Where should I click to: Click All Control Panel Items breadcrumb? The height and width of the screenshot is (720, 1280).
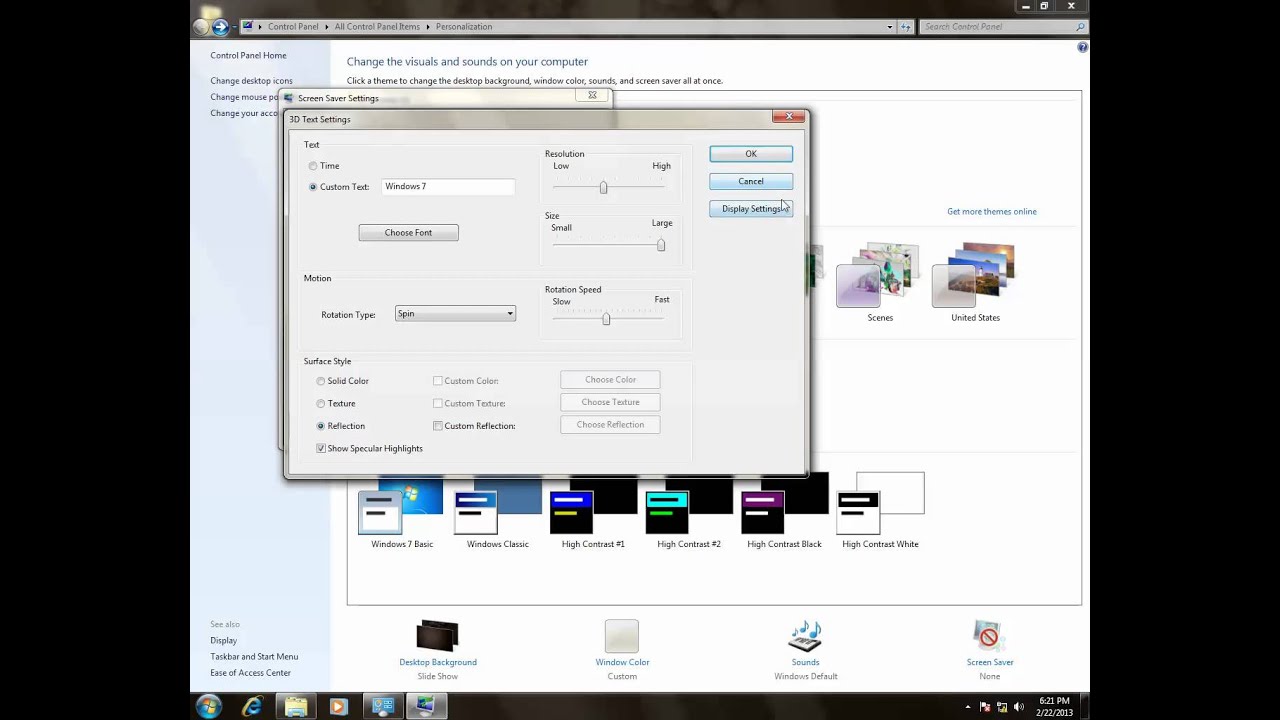[x=378, y=27]
